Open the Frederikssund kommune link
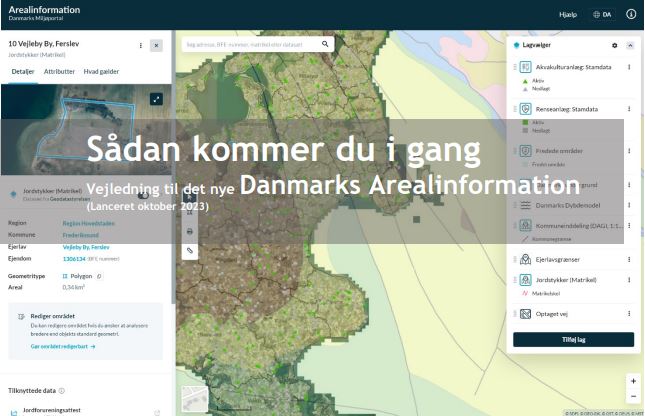 pos(81,235)
